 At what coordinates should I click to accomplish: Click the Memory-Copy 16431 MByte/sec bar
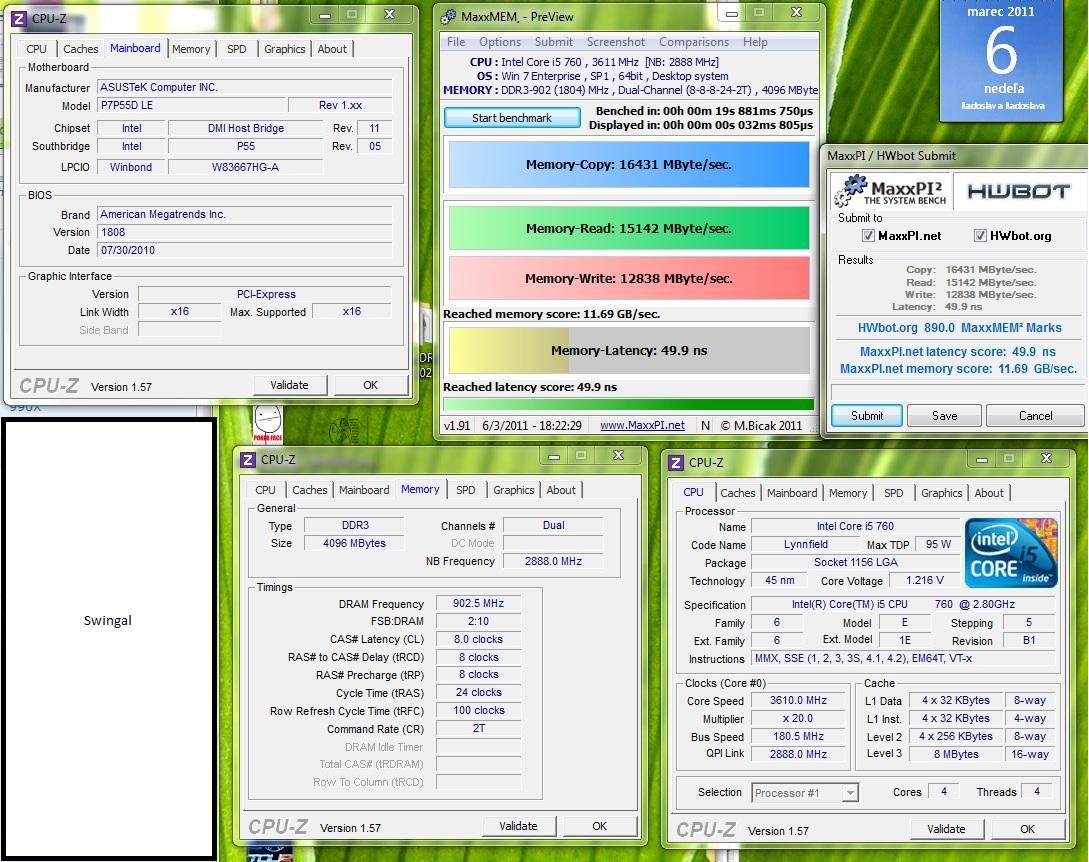pos(629,165)
